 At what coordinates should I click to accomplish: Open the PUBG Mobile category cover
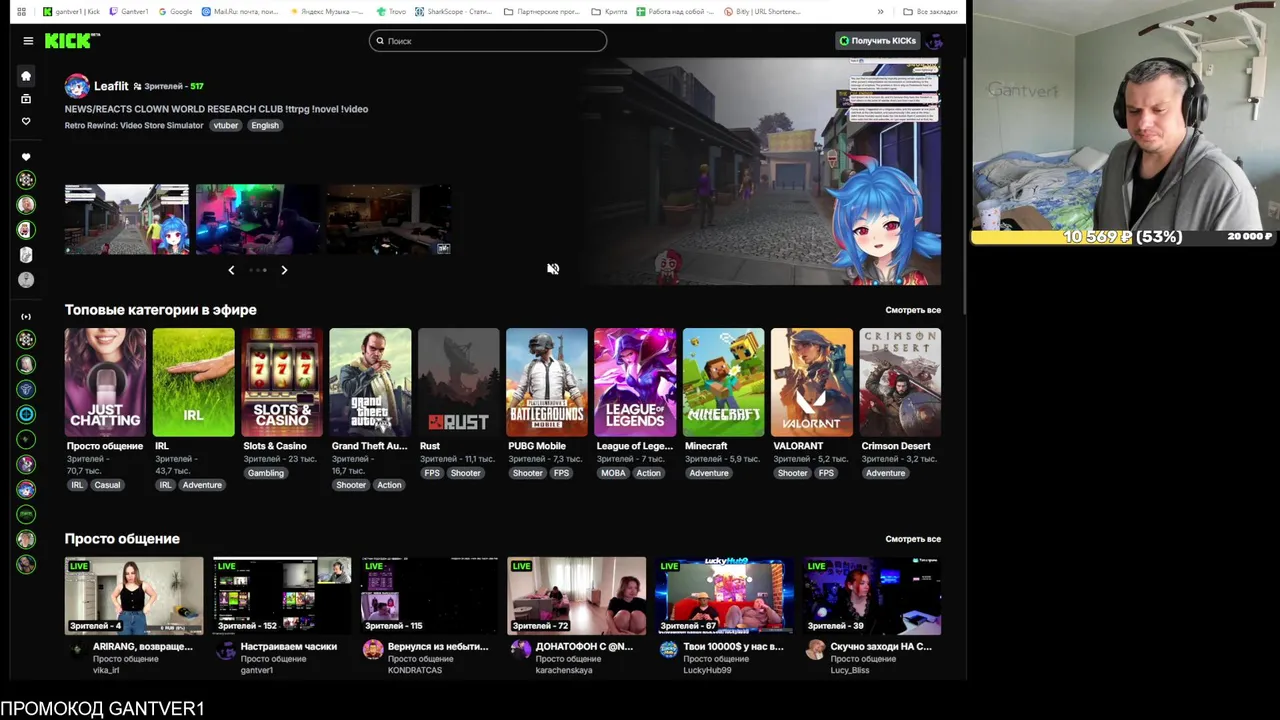click(547, 382)
